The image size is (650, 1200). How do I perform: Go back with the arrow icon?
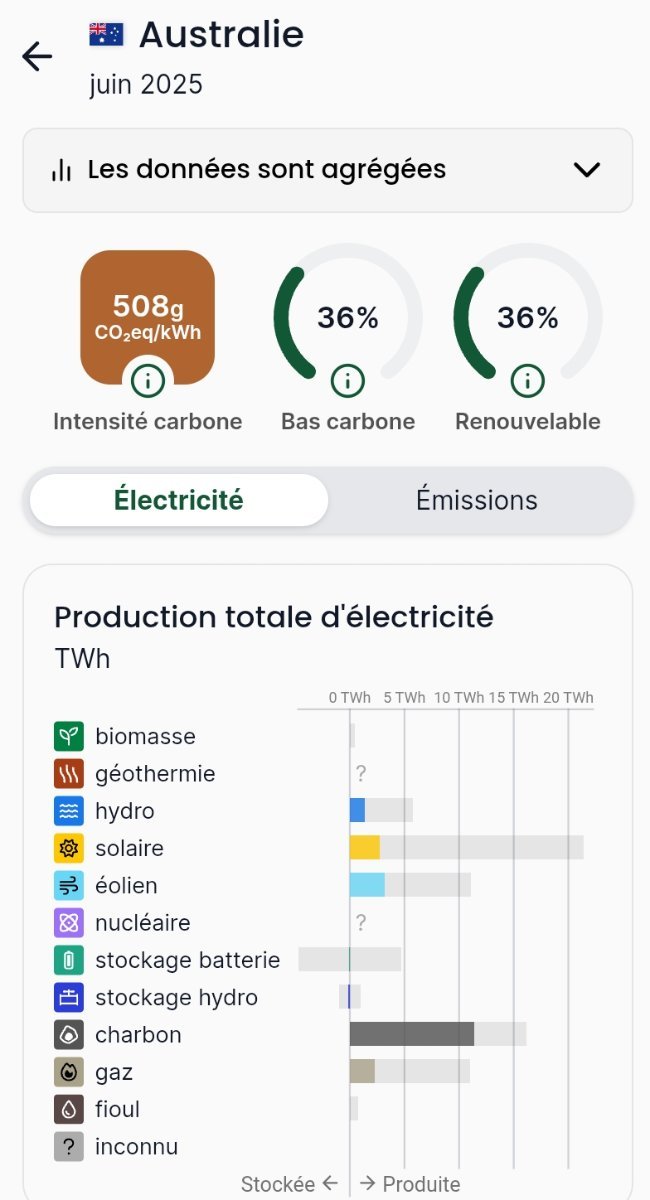tap(37, 57)
